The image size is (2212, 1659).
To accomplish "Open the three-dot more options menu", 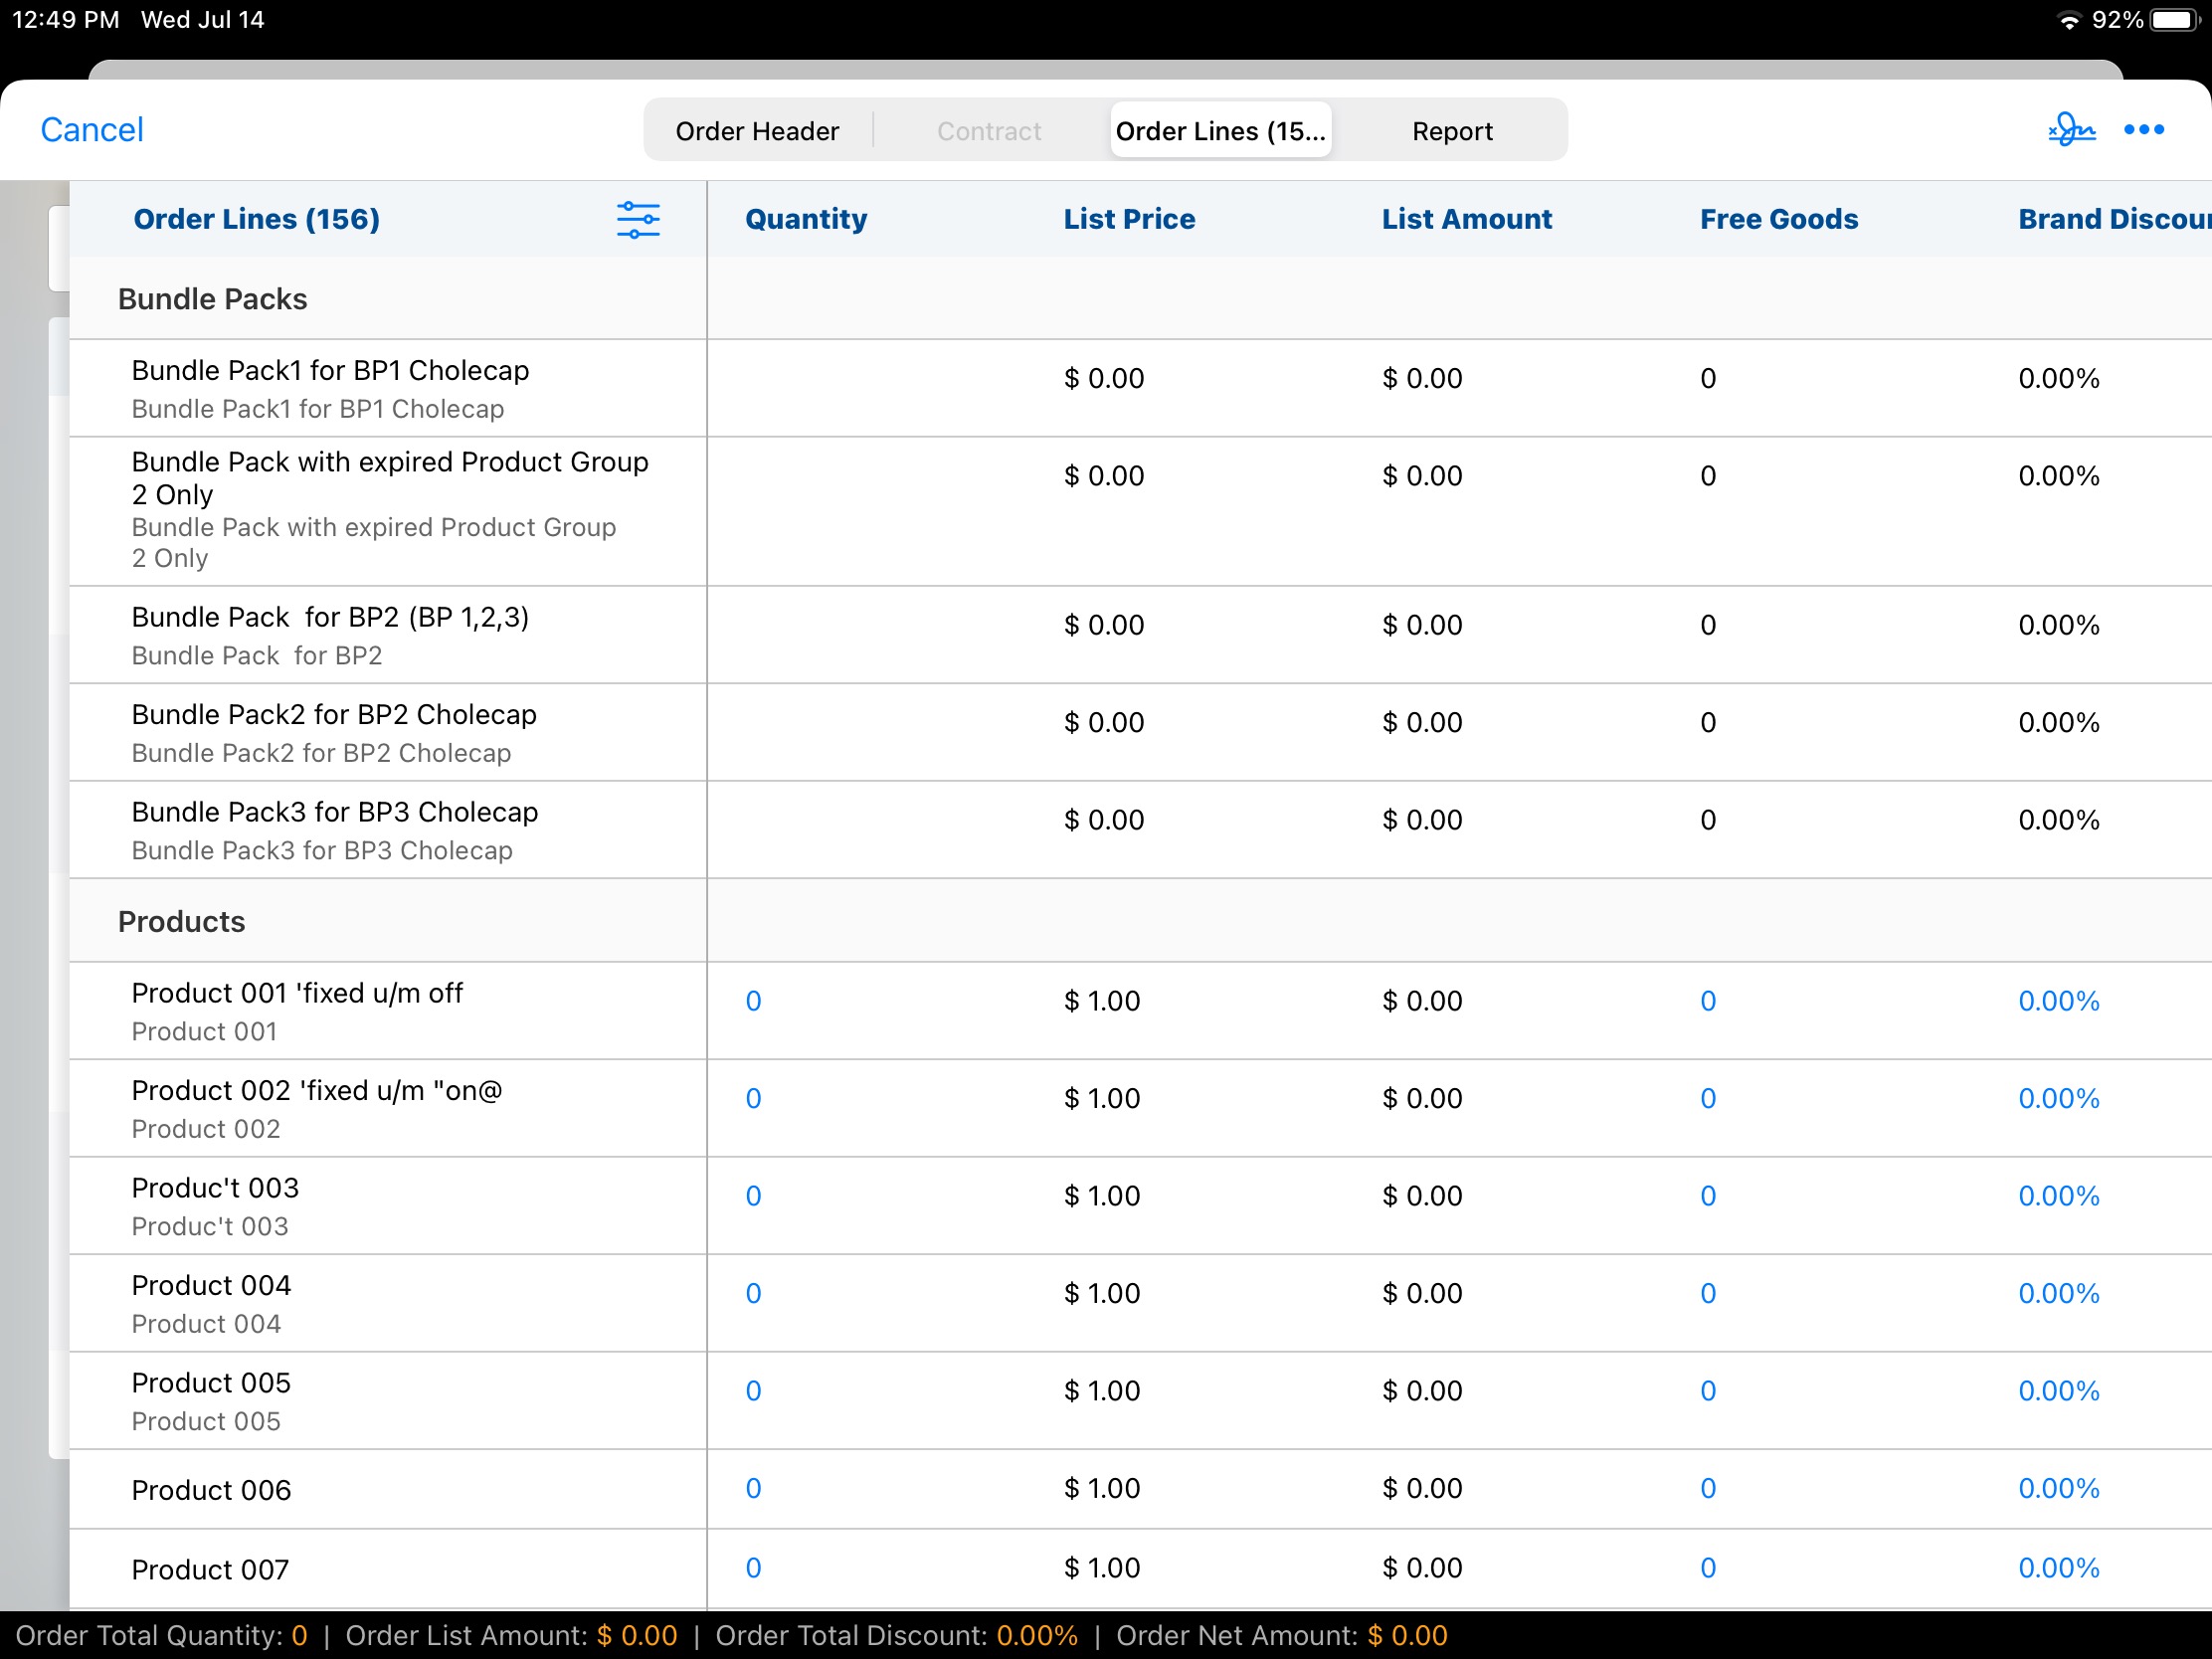I will point(2143,130).
